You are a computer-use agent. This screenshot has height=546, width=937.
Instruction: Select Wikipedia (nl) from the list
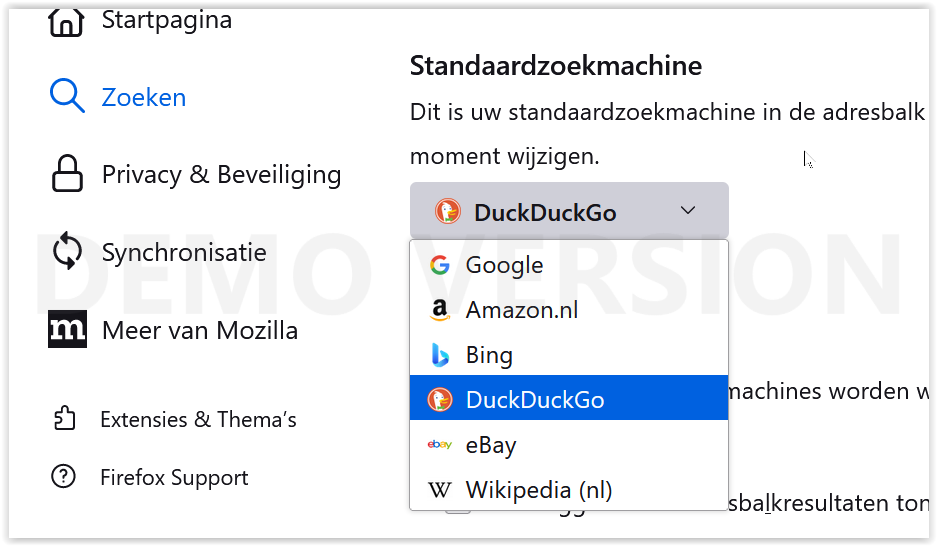coord(569,489)
